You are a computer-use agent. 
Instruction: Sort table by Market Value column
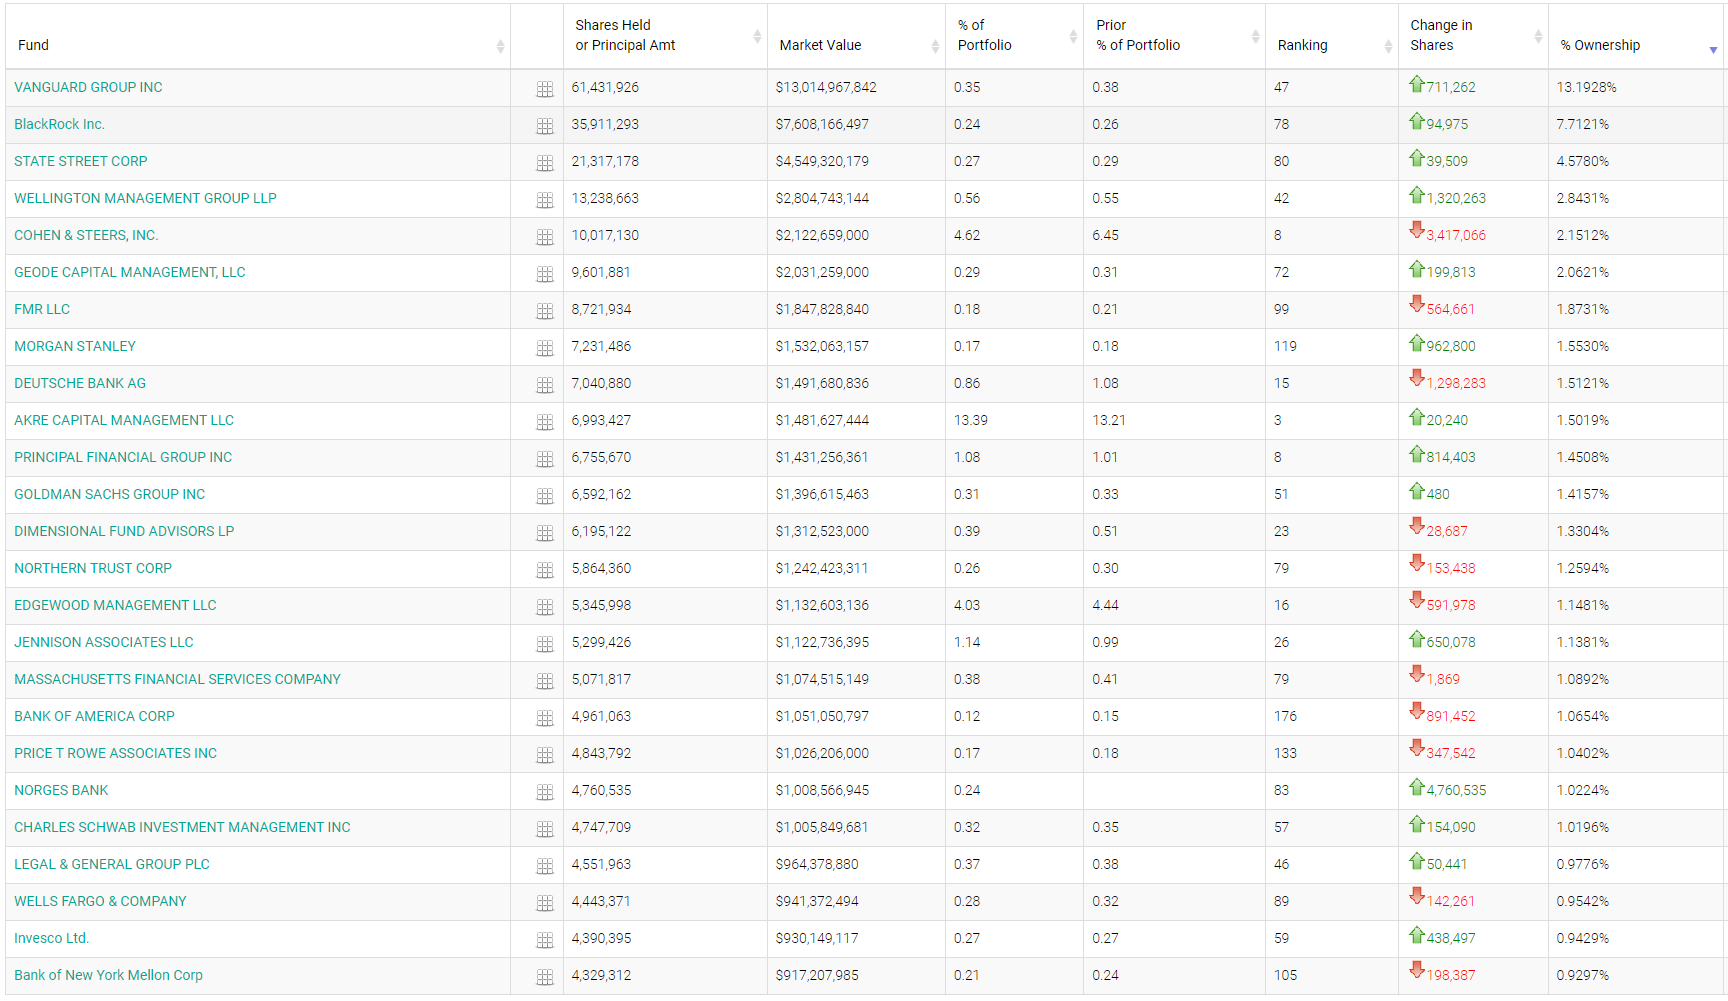(x=856, y=36)
